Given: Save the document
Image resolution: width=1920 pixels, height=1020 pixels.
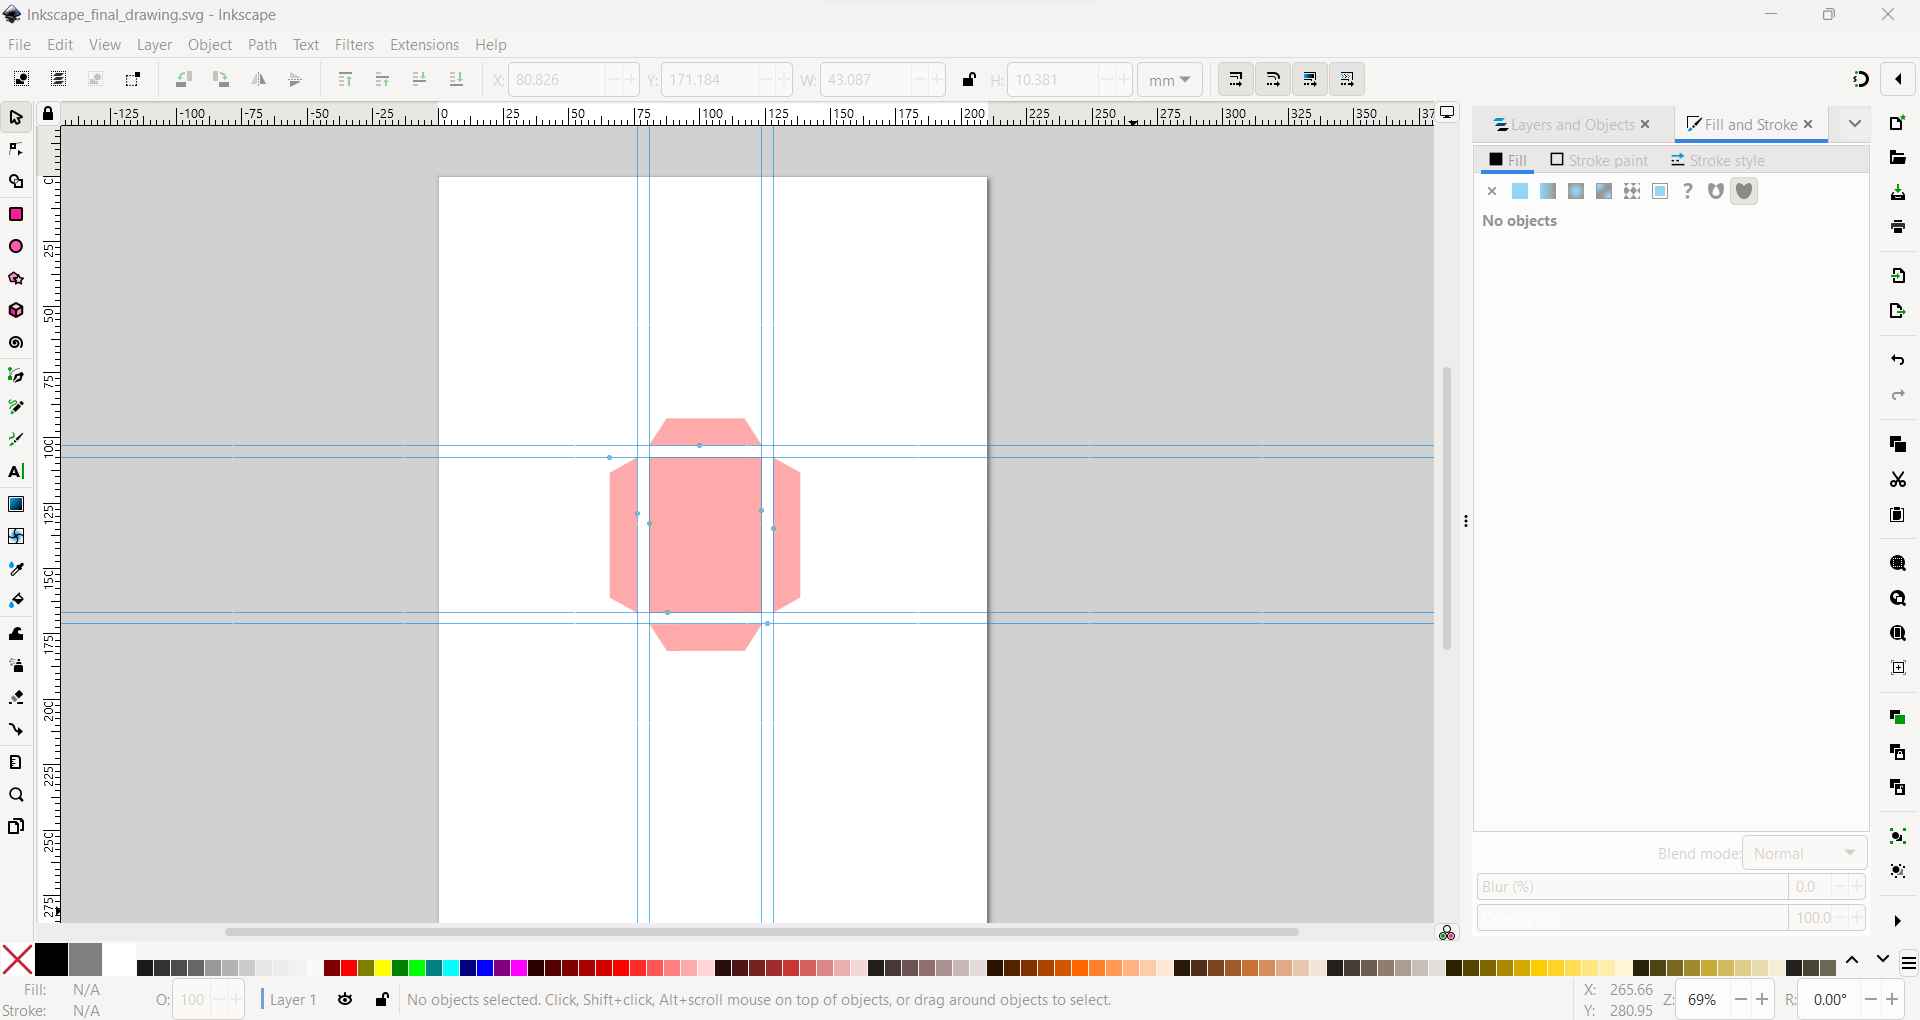Looking at the screenshot, I should click(1898, 193).
